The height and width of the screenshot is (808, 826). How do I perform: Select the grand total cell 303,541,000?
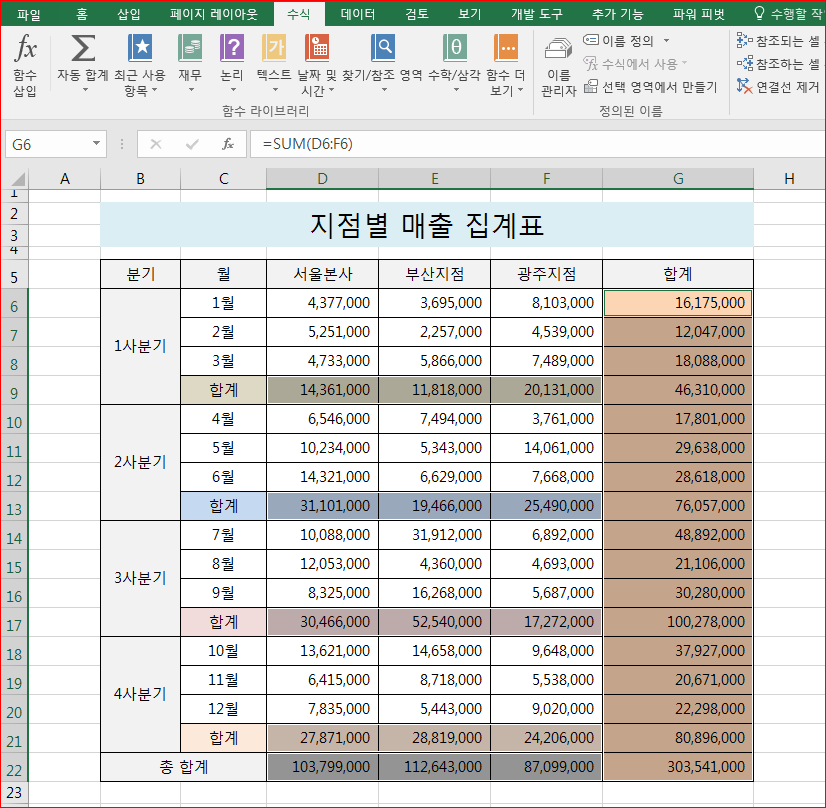(x=678, y=766)
